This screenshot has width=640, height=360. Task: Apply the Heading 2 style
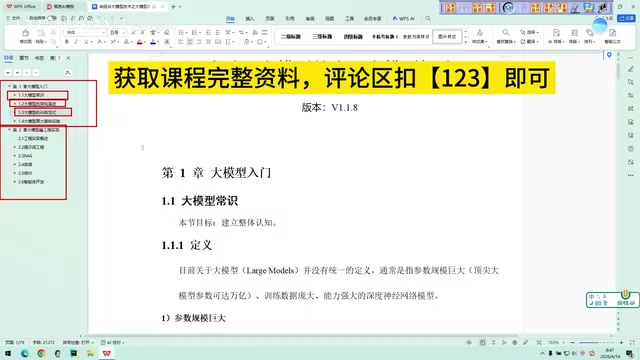pyautogui.click(x=291, y=37)
